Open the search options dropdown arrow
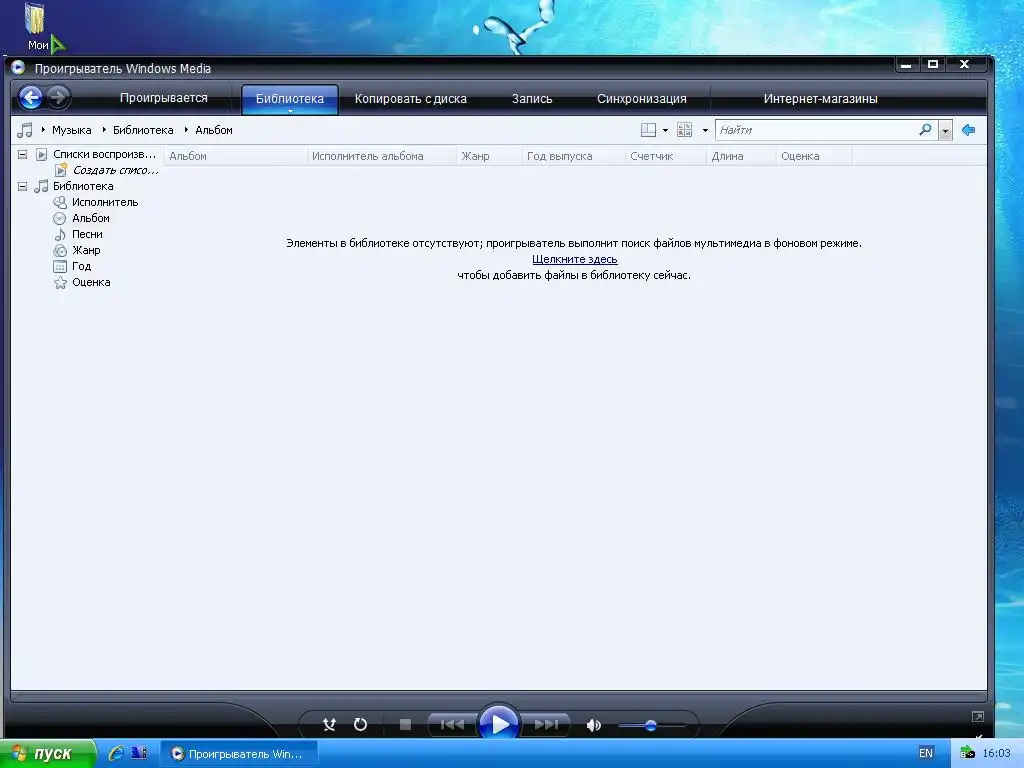This screenshot has height=768, width=1024. coord(945,131)
